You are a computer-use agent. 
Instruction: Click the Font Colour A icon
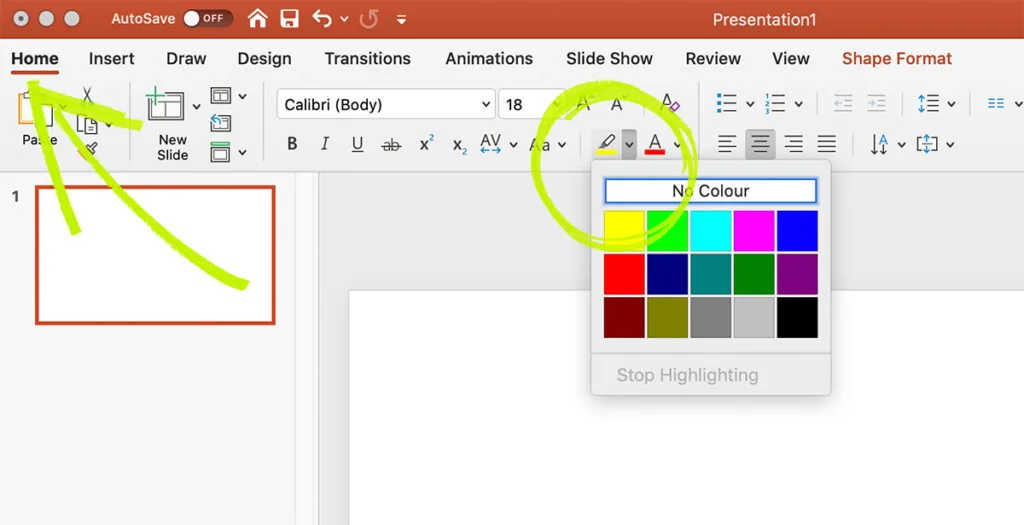(655, 144)
